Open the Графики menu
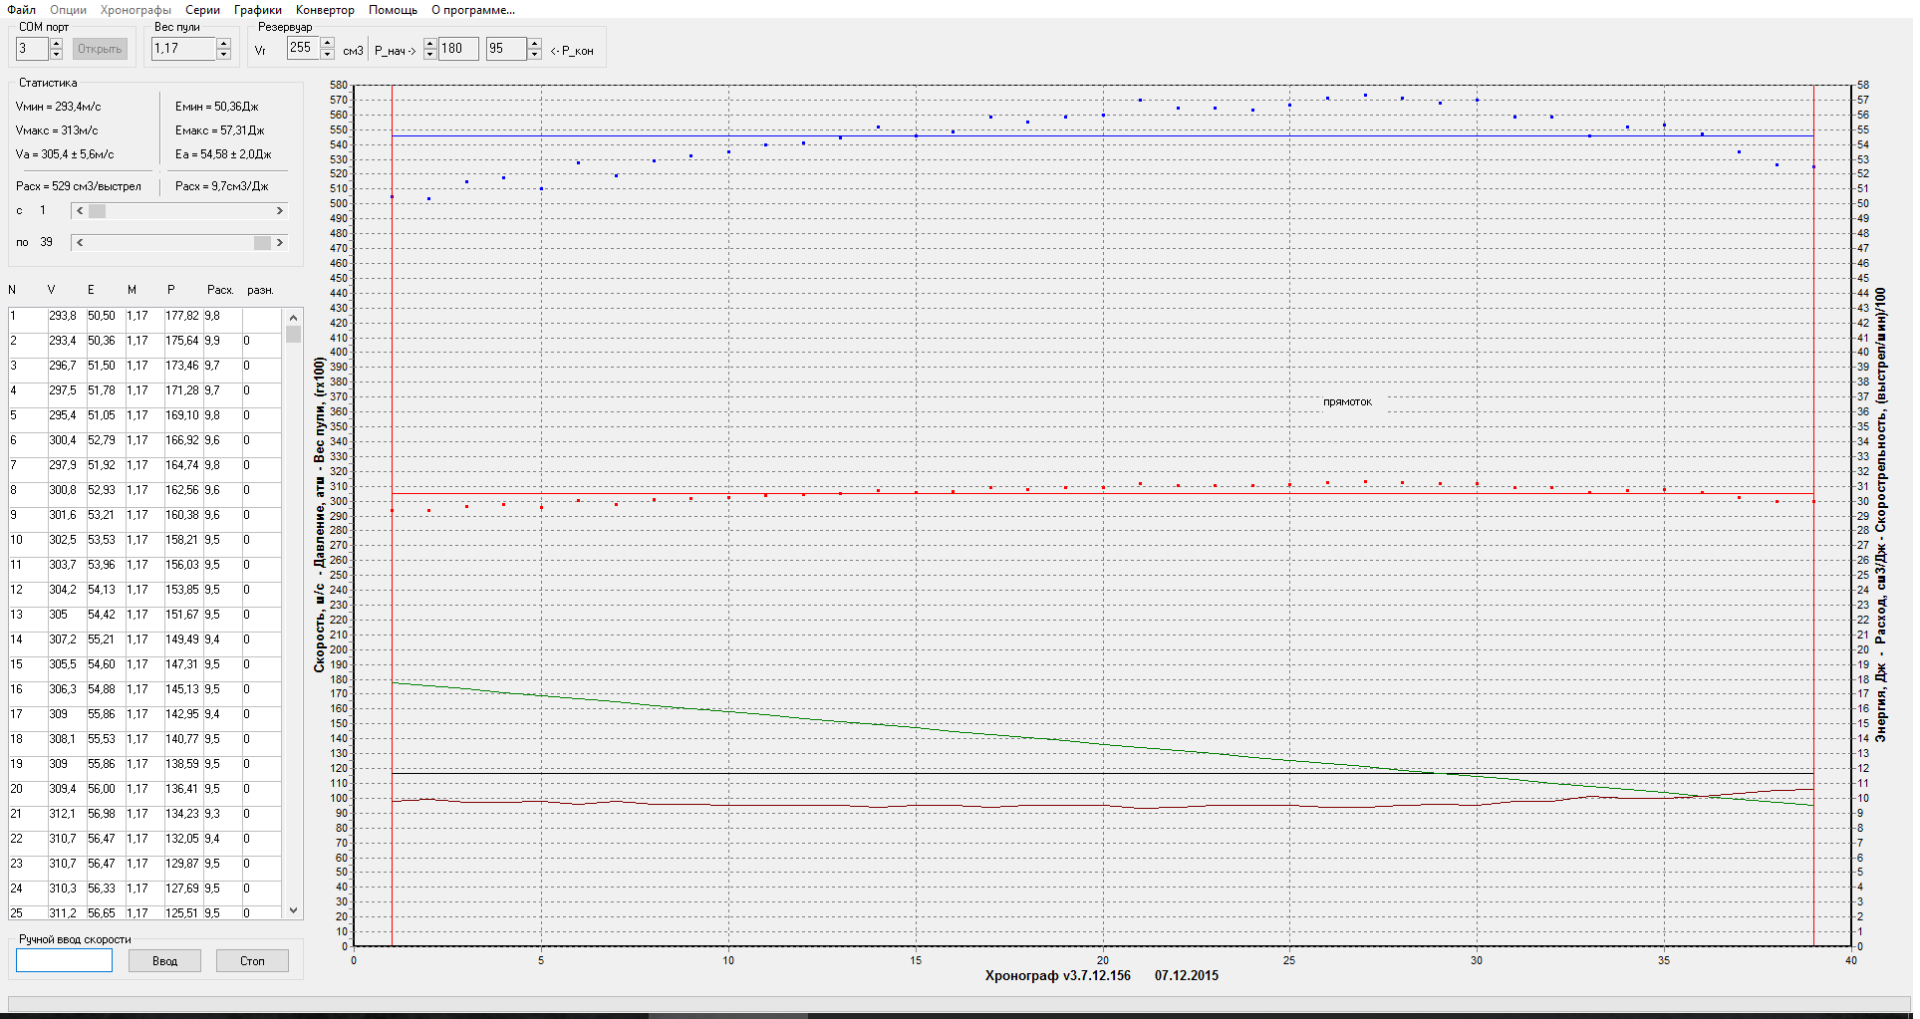This screenshot has height=1019, width=1920. (258, 10)
